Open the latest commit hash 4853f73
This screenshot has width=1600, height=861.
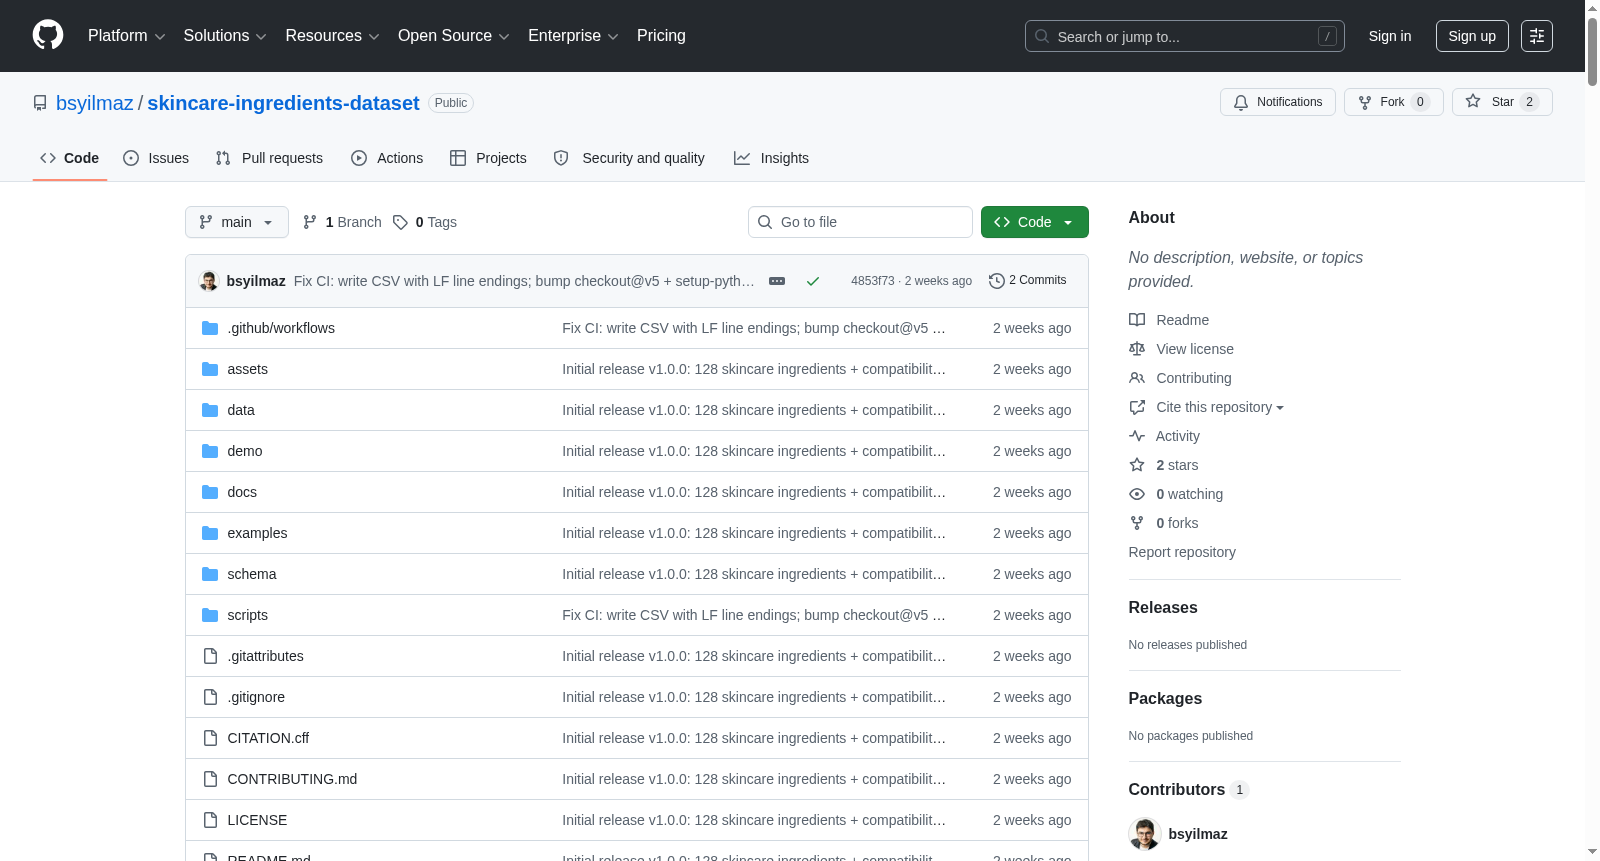click(x=872, y=281)
